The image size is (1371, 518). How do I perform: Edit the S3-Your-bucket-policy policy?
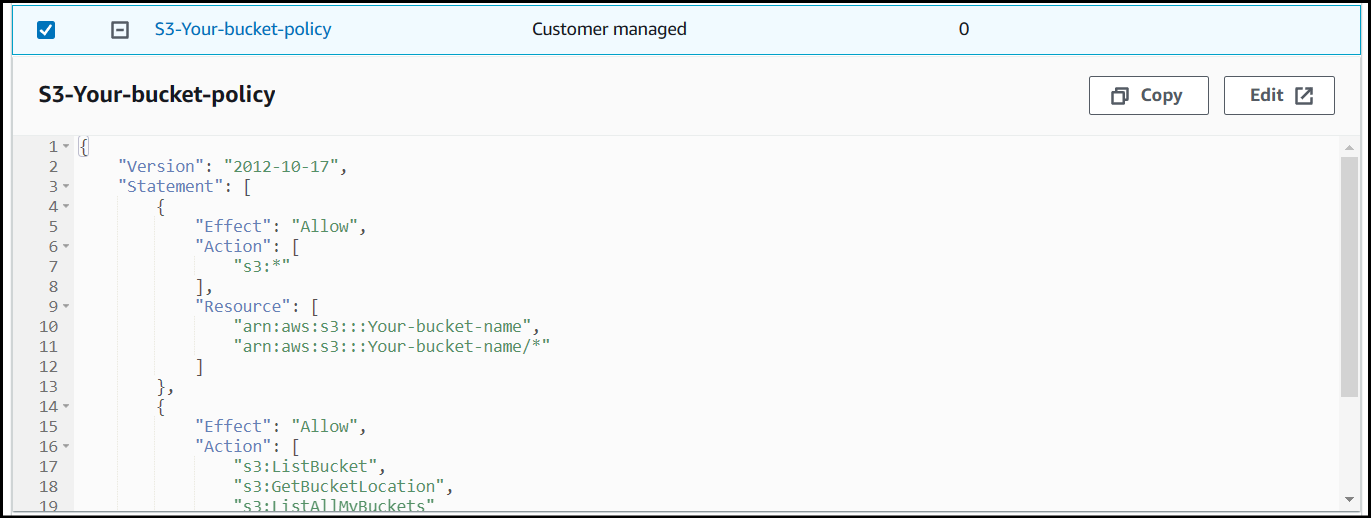pos(1279,95)
